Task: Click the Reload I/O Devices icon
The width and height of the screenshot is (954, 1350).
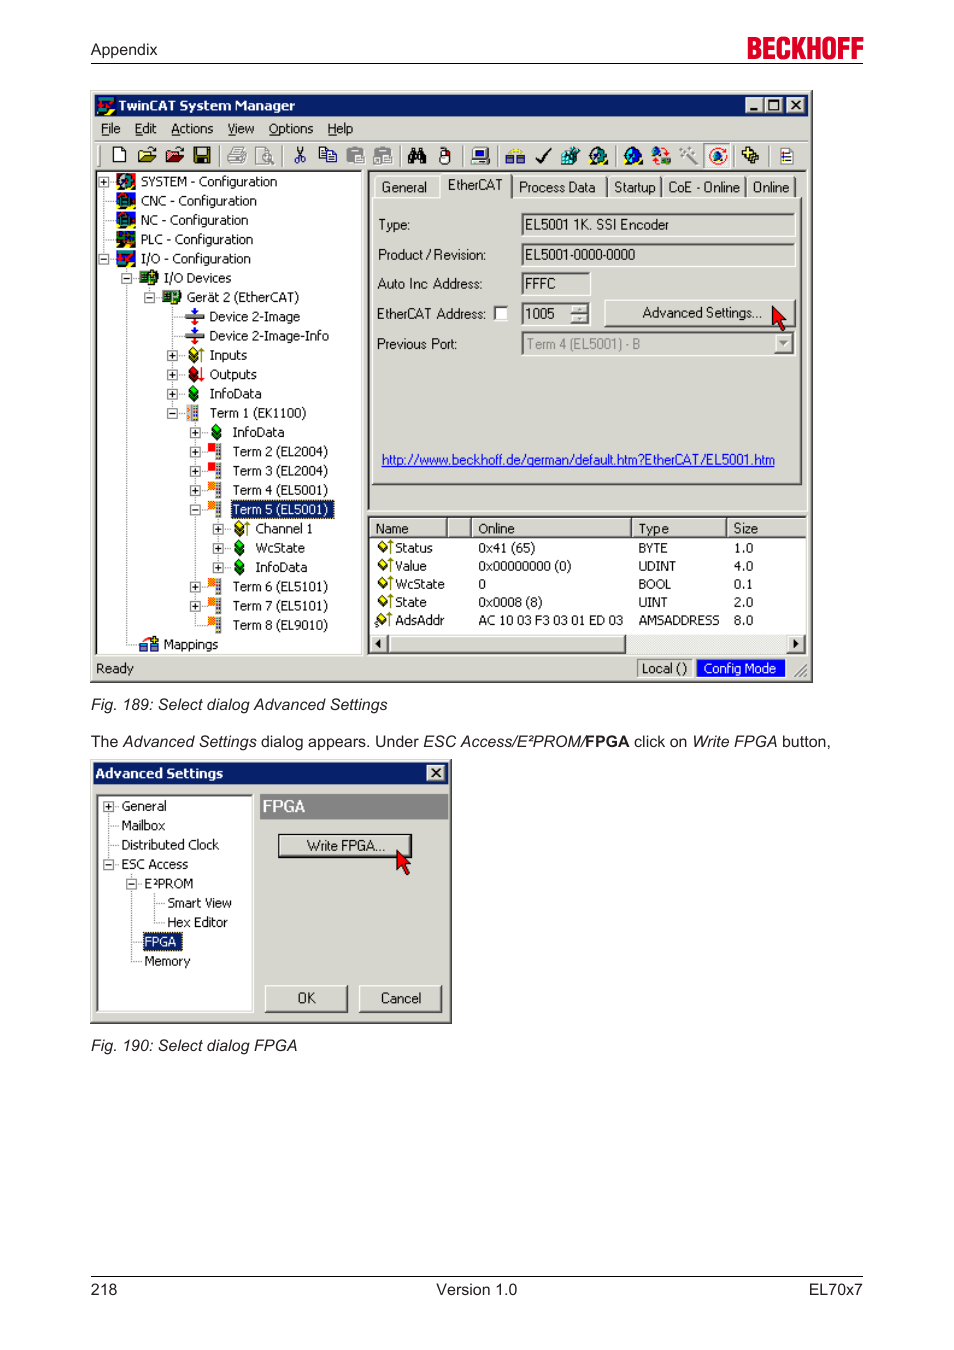Action: click(x=661, y=155)
